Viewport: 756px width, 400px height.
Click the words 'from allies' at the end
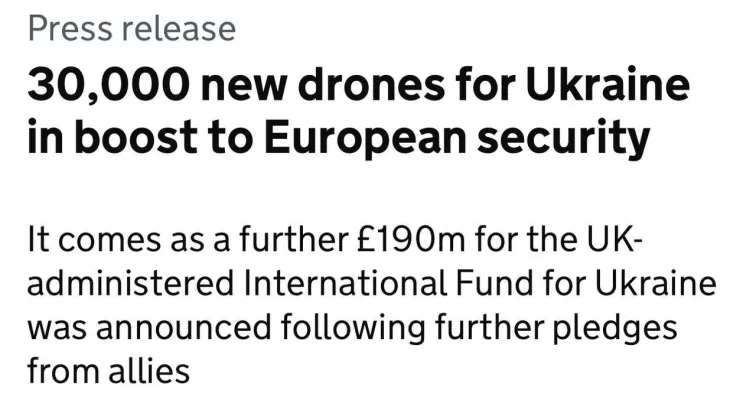tap(108, 371)
